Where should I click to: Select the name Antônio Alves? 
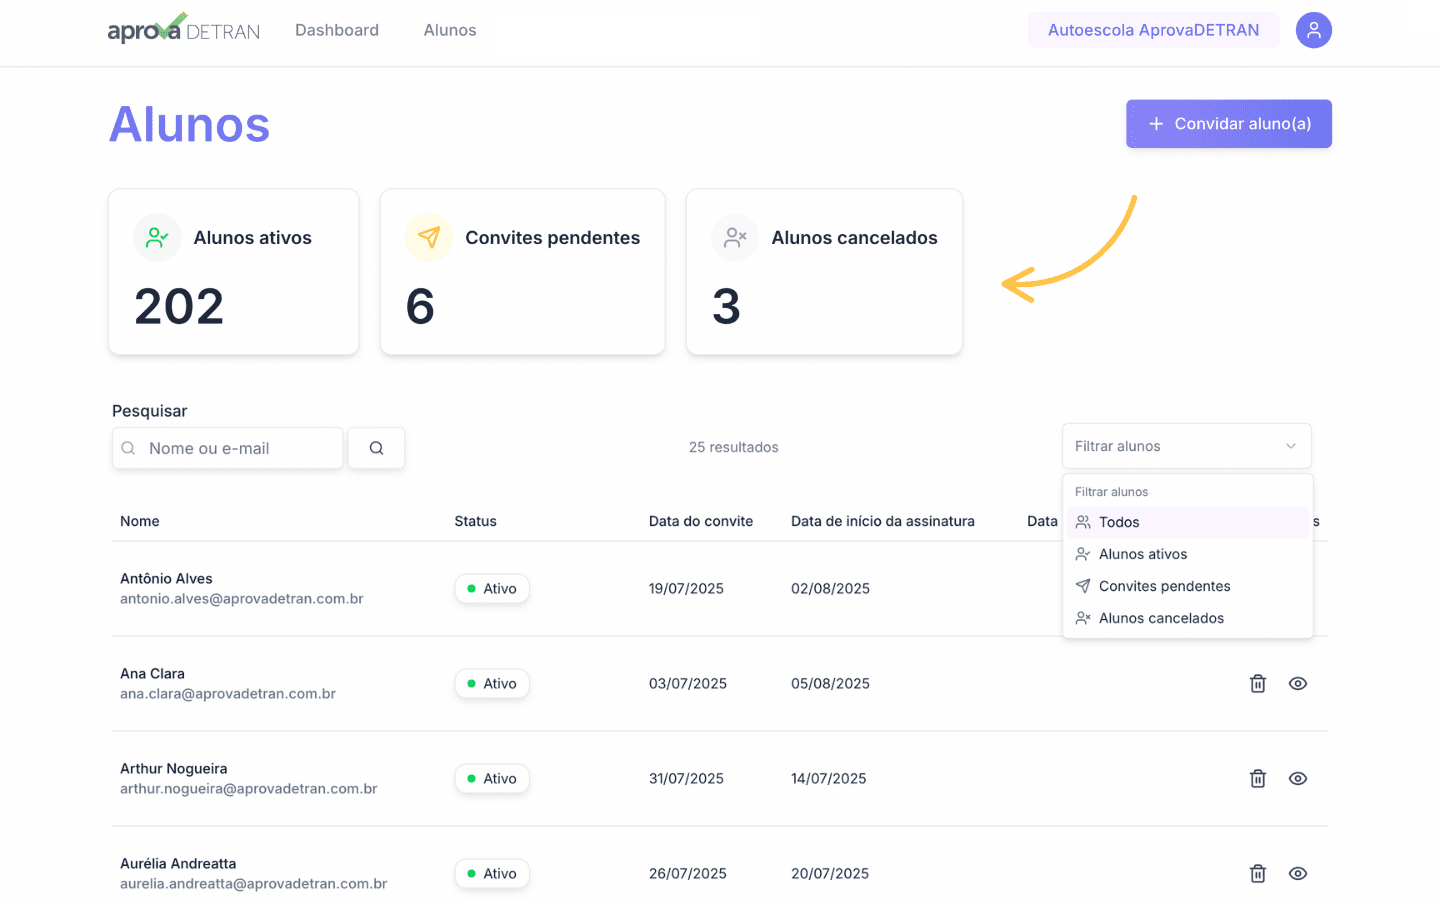pos(166,578)
